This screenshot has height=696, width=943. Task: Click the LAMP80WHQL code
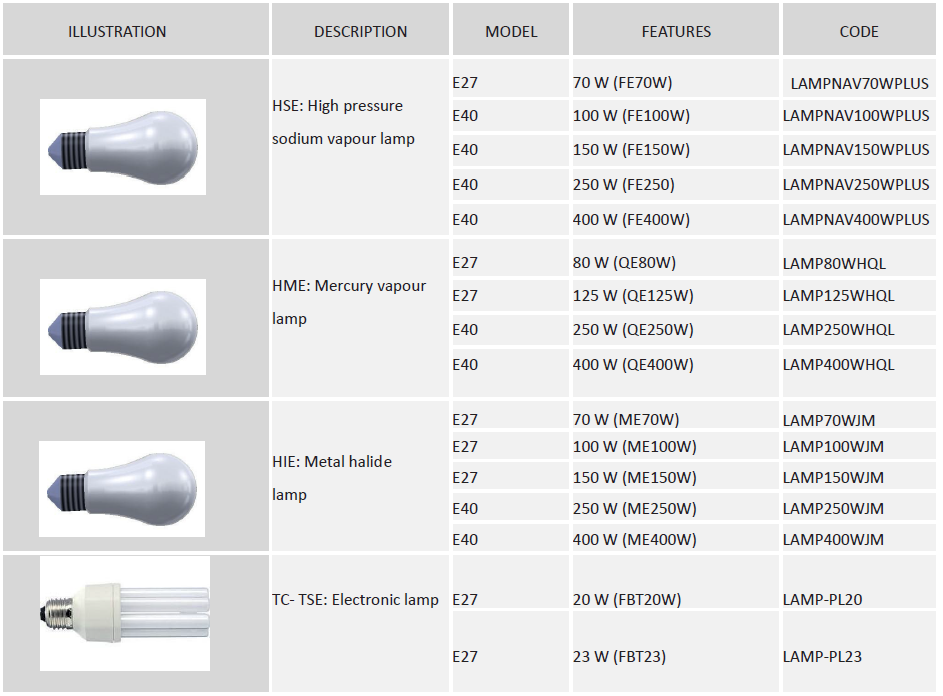[834, 264]
